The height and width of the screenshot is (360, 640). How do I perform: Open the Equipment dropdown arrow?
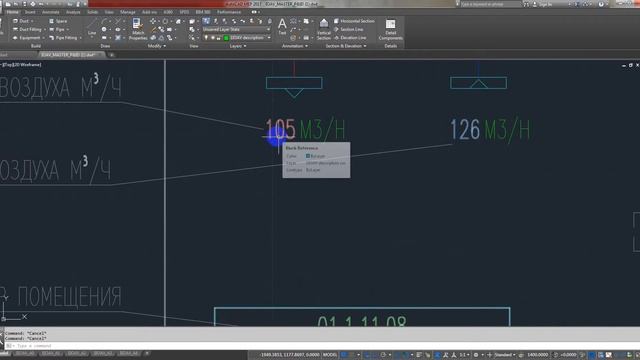pyautogui.click(x=43, y=38)
